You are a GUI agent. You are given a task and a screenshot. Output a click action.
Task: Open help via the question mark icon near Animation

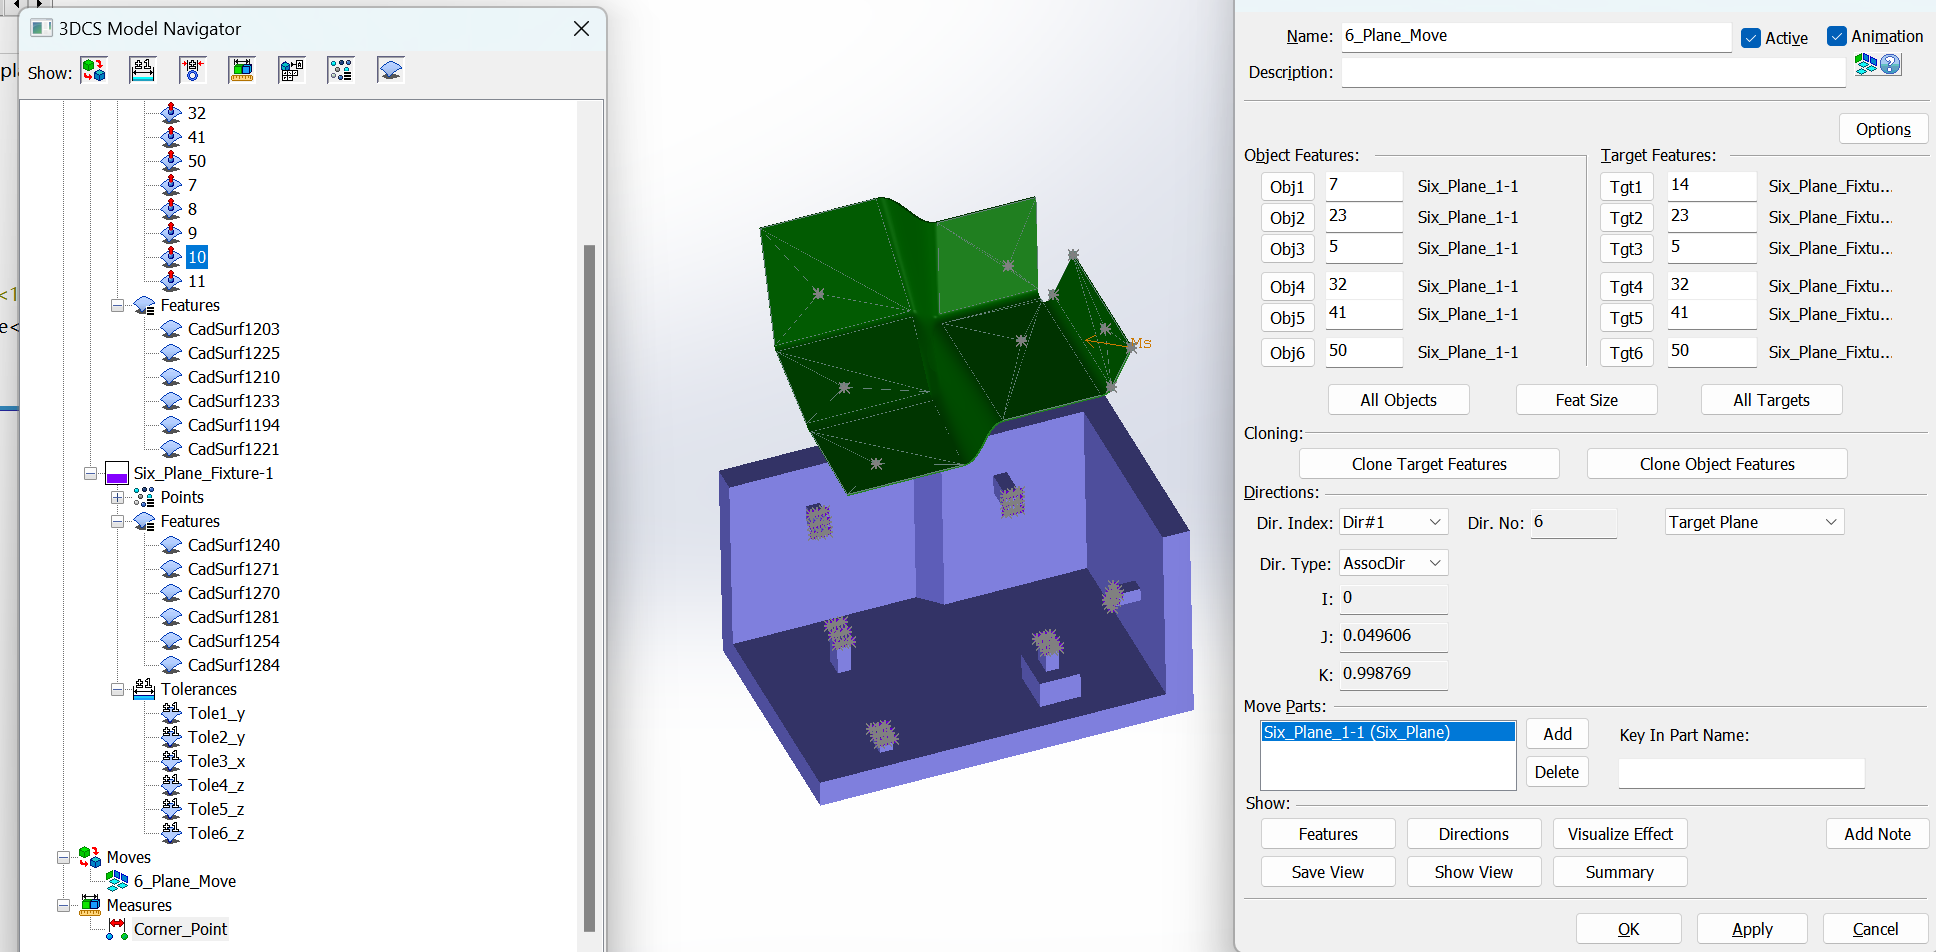[1891, 64]
